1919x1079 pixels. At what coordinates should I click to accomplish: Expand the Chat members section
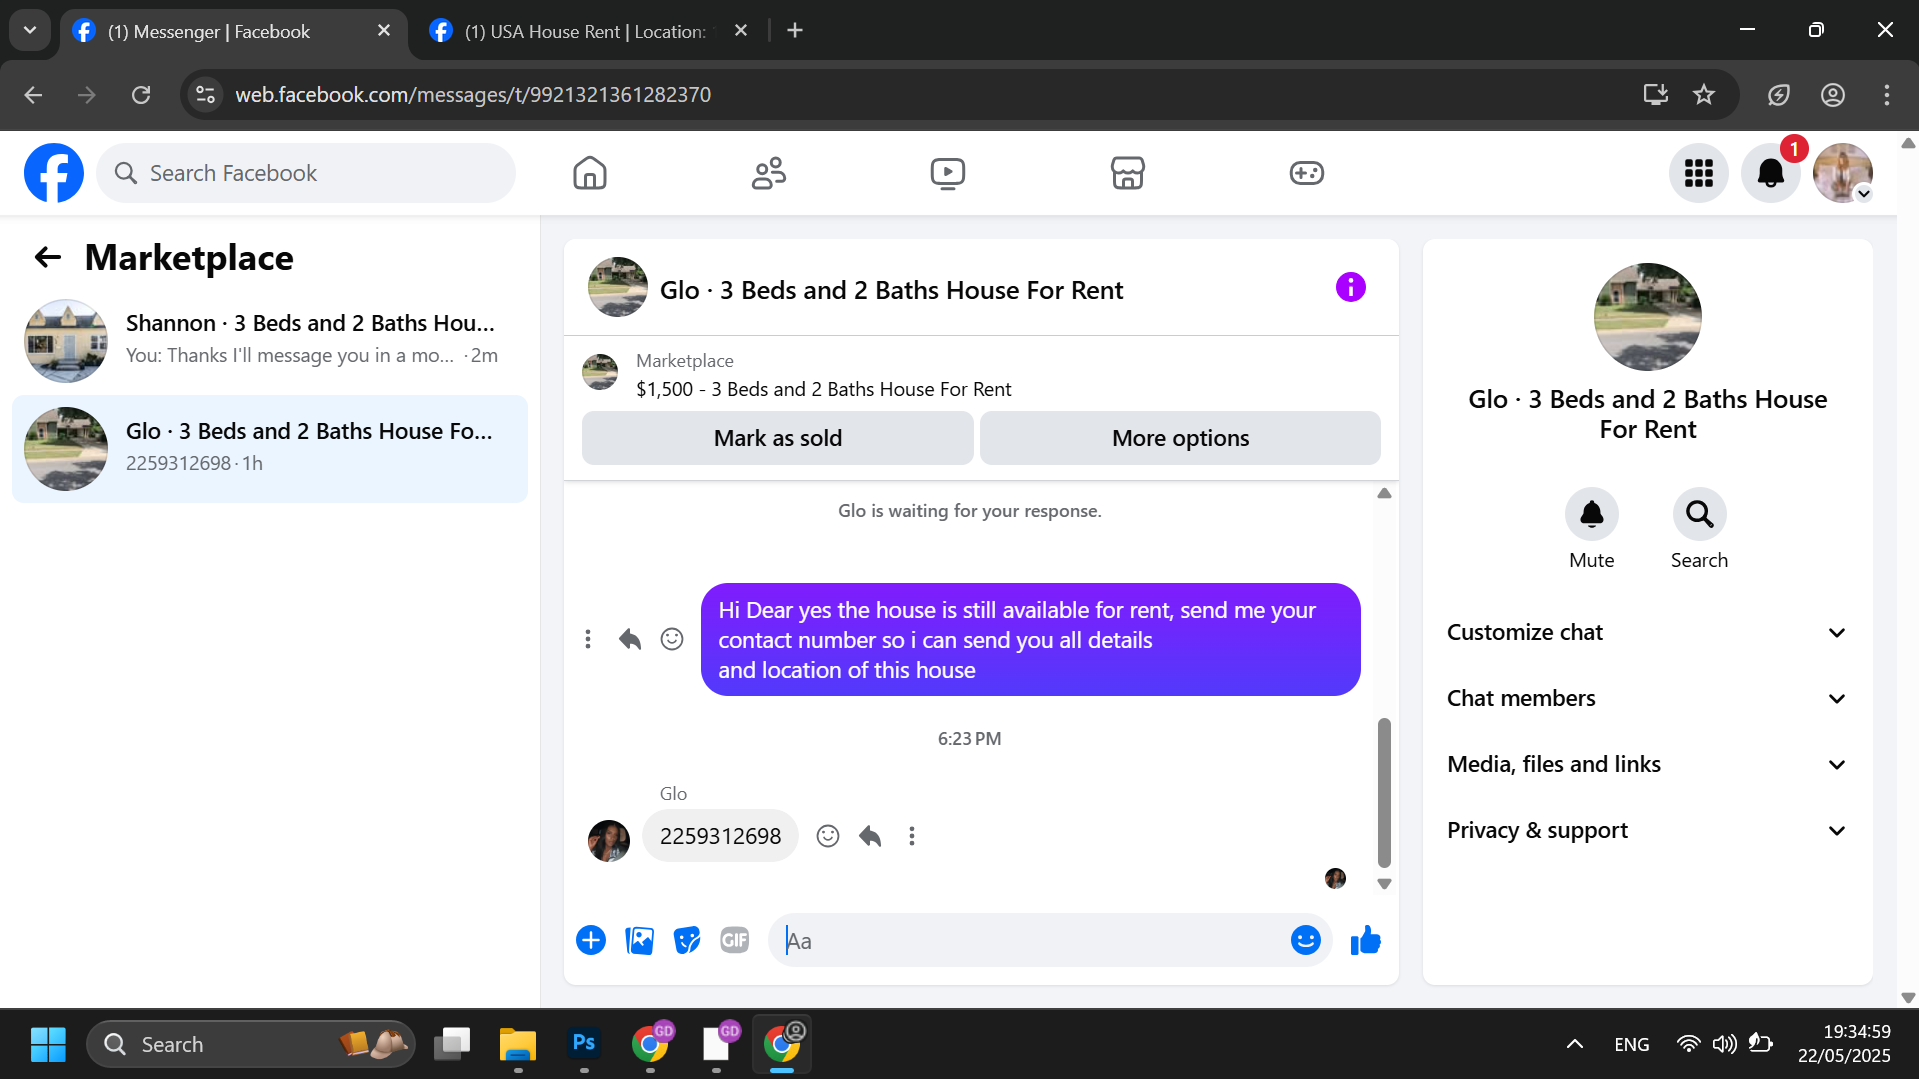[x=1648, y=699]
